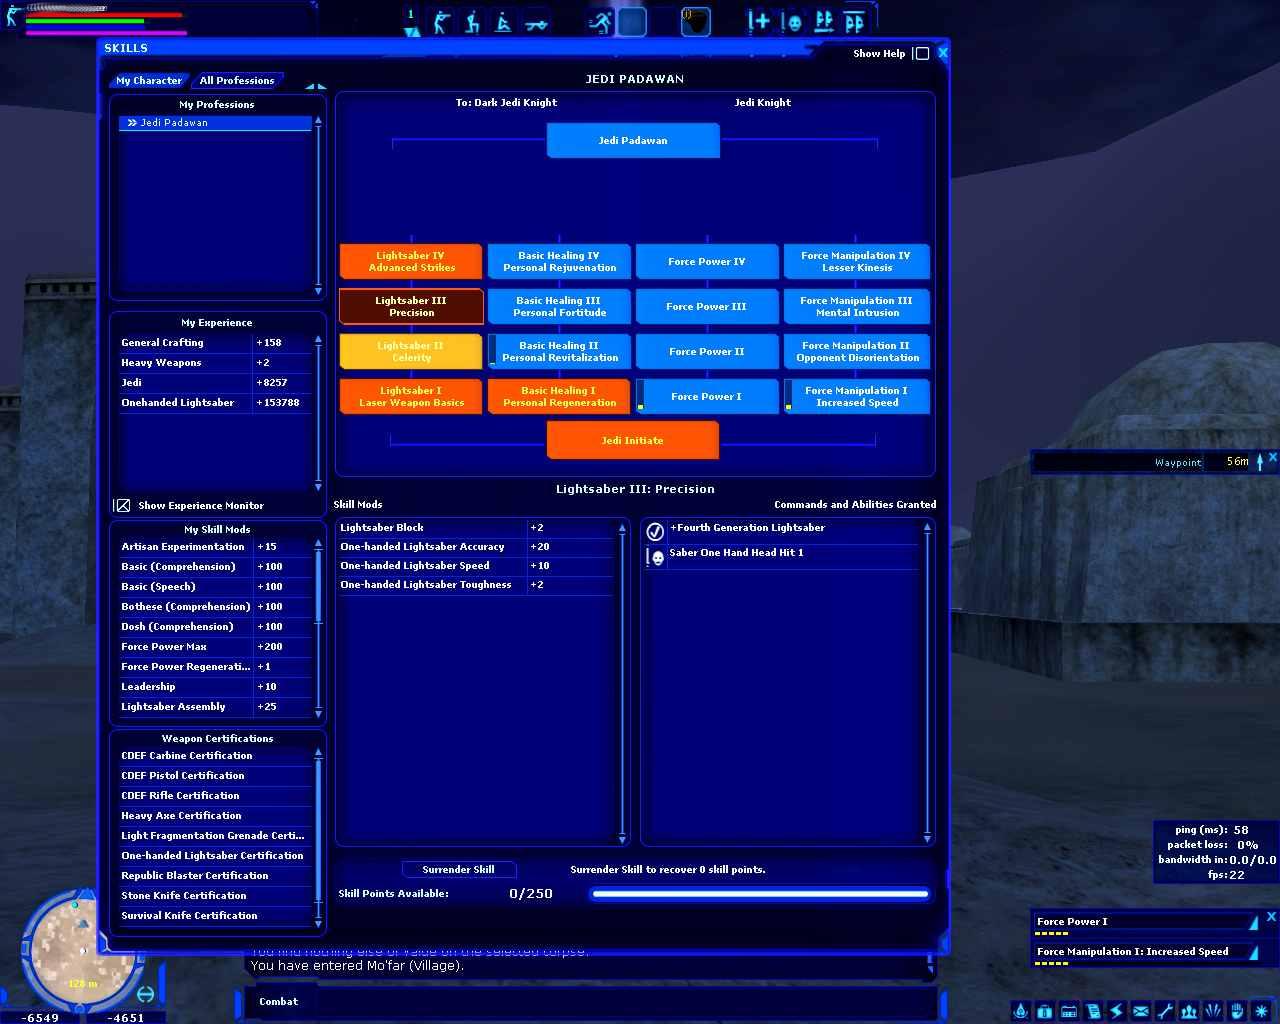Click the minimap zoom minus icon
The height and width of the screenshot is (1024, 1280).
click(146, 993)
